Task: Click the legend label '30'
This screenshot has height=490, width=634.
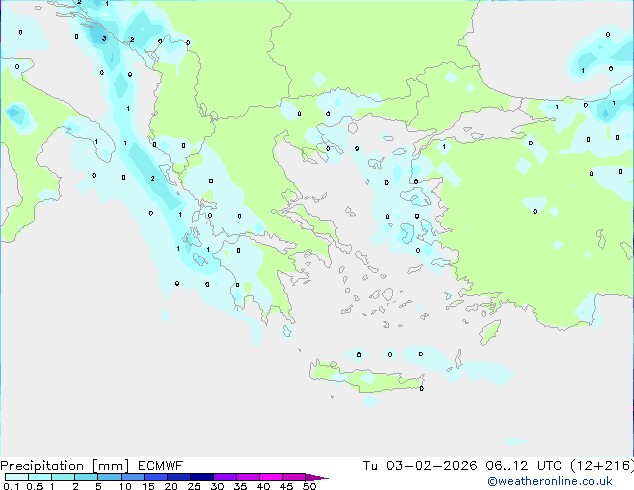Action: tap(217, 486)
